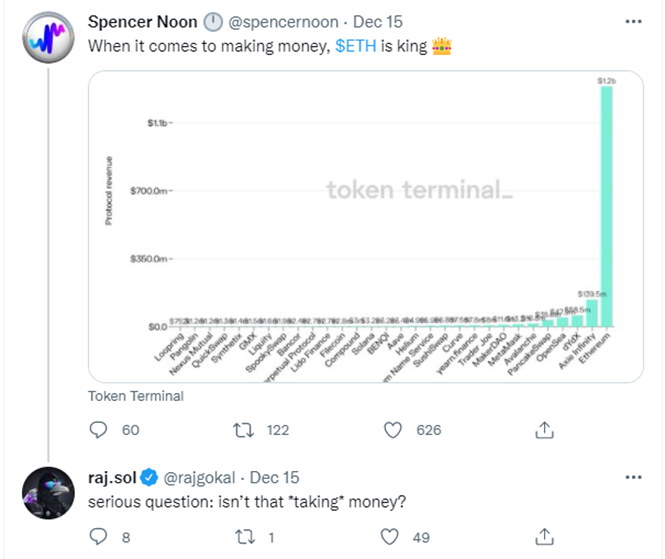Retweet Spencer Noon's ETH tweet
Viewport: 665px width, 559px height.
click(x=242, y=429)
